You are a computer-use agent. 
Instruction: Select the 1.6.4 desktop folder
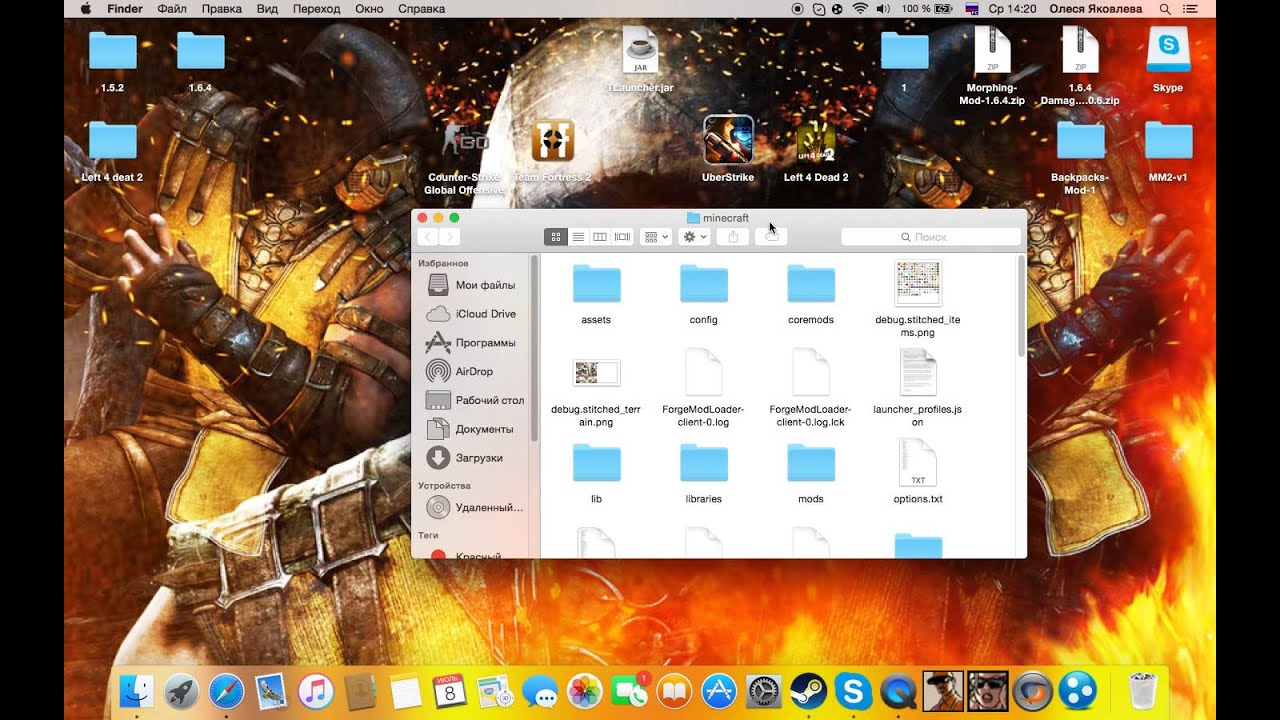point(200,51)
